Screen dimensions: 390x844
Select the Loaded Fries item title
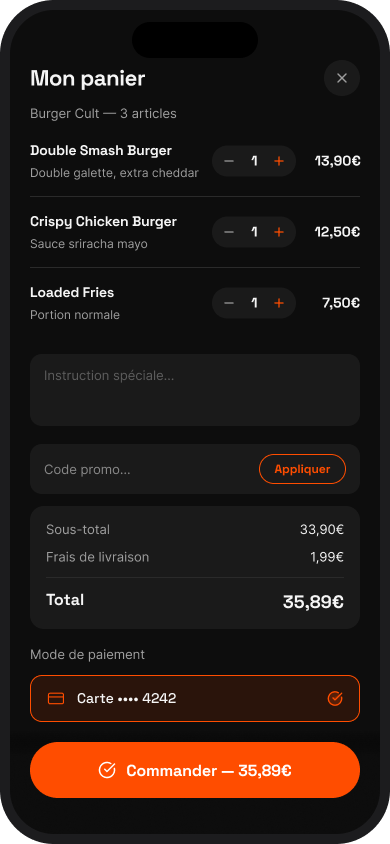click(72, 293)
